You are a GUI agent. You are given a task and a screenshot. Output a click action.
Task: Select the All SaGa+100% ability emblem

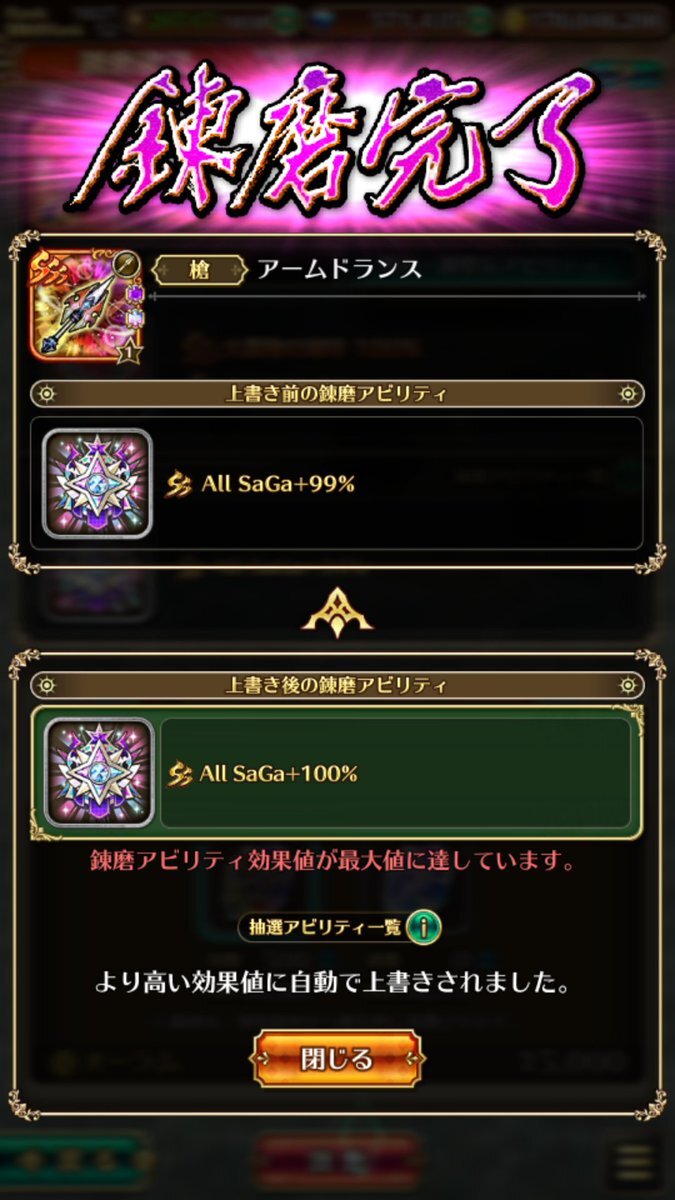click(x=97, y=773)
